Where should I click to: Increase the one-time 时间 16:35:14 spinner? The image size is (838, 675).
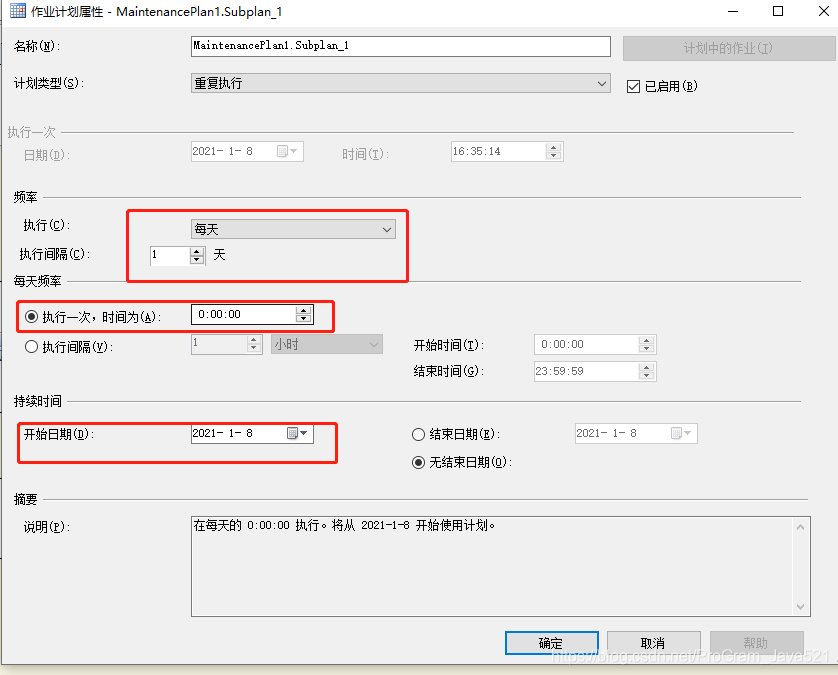click(554, 148)
